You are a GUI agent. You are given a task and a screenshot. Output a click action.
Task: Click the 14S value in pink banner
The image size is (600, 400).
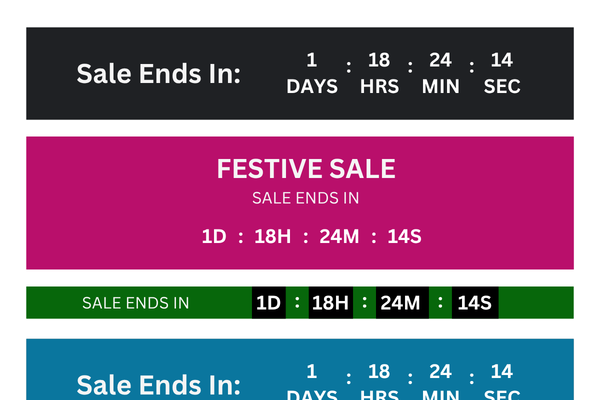coord(404,237)
